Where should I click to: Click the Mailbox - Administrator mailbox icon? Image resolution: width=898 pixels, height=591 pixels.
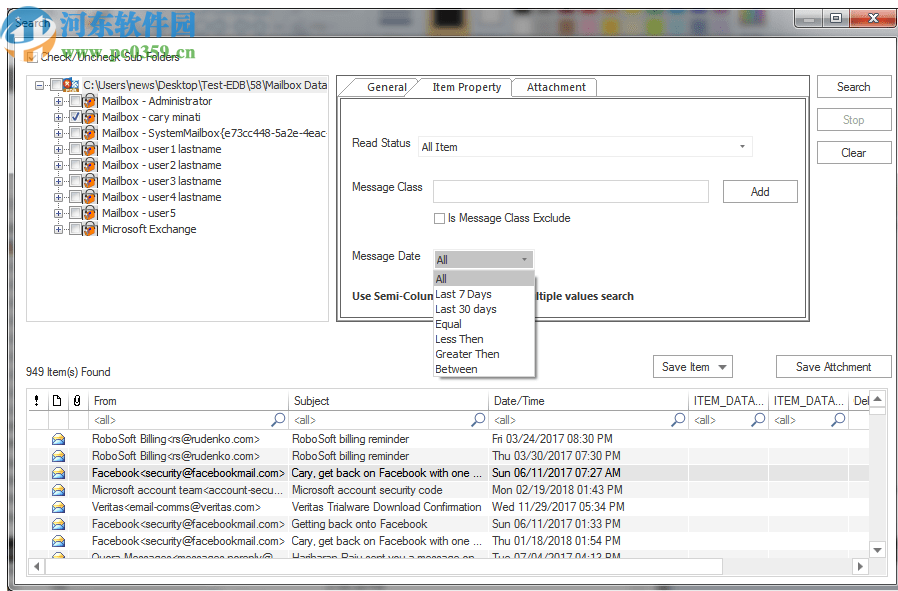coord(89,101)
